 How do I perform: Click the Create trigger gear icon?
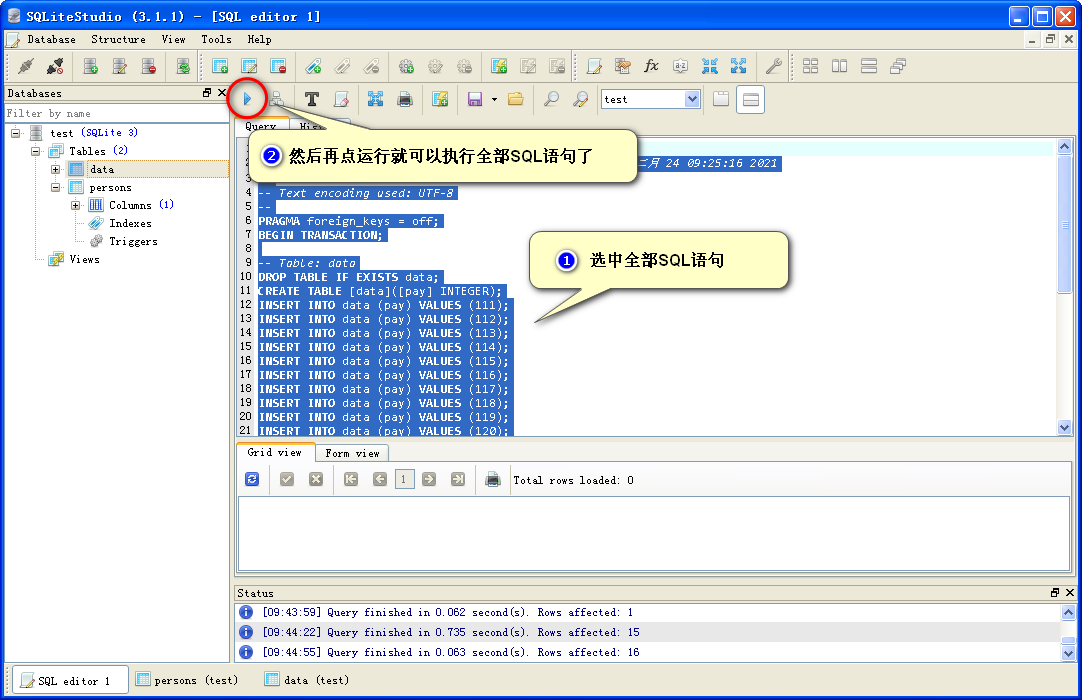coord(406,66)
